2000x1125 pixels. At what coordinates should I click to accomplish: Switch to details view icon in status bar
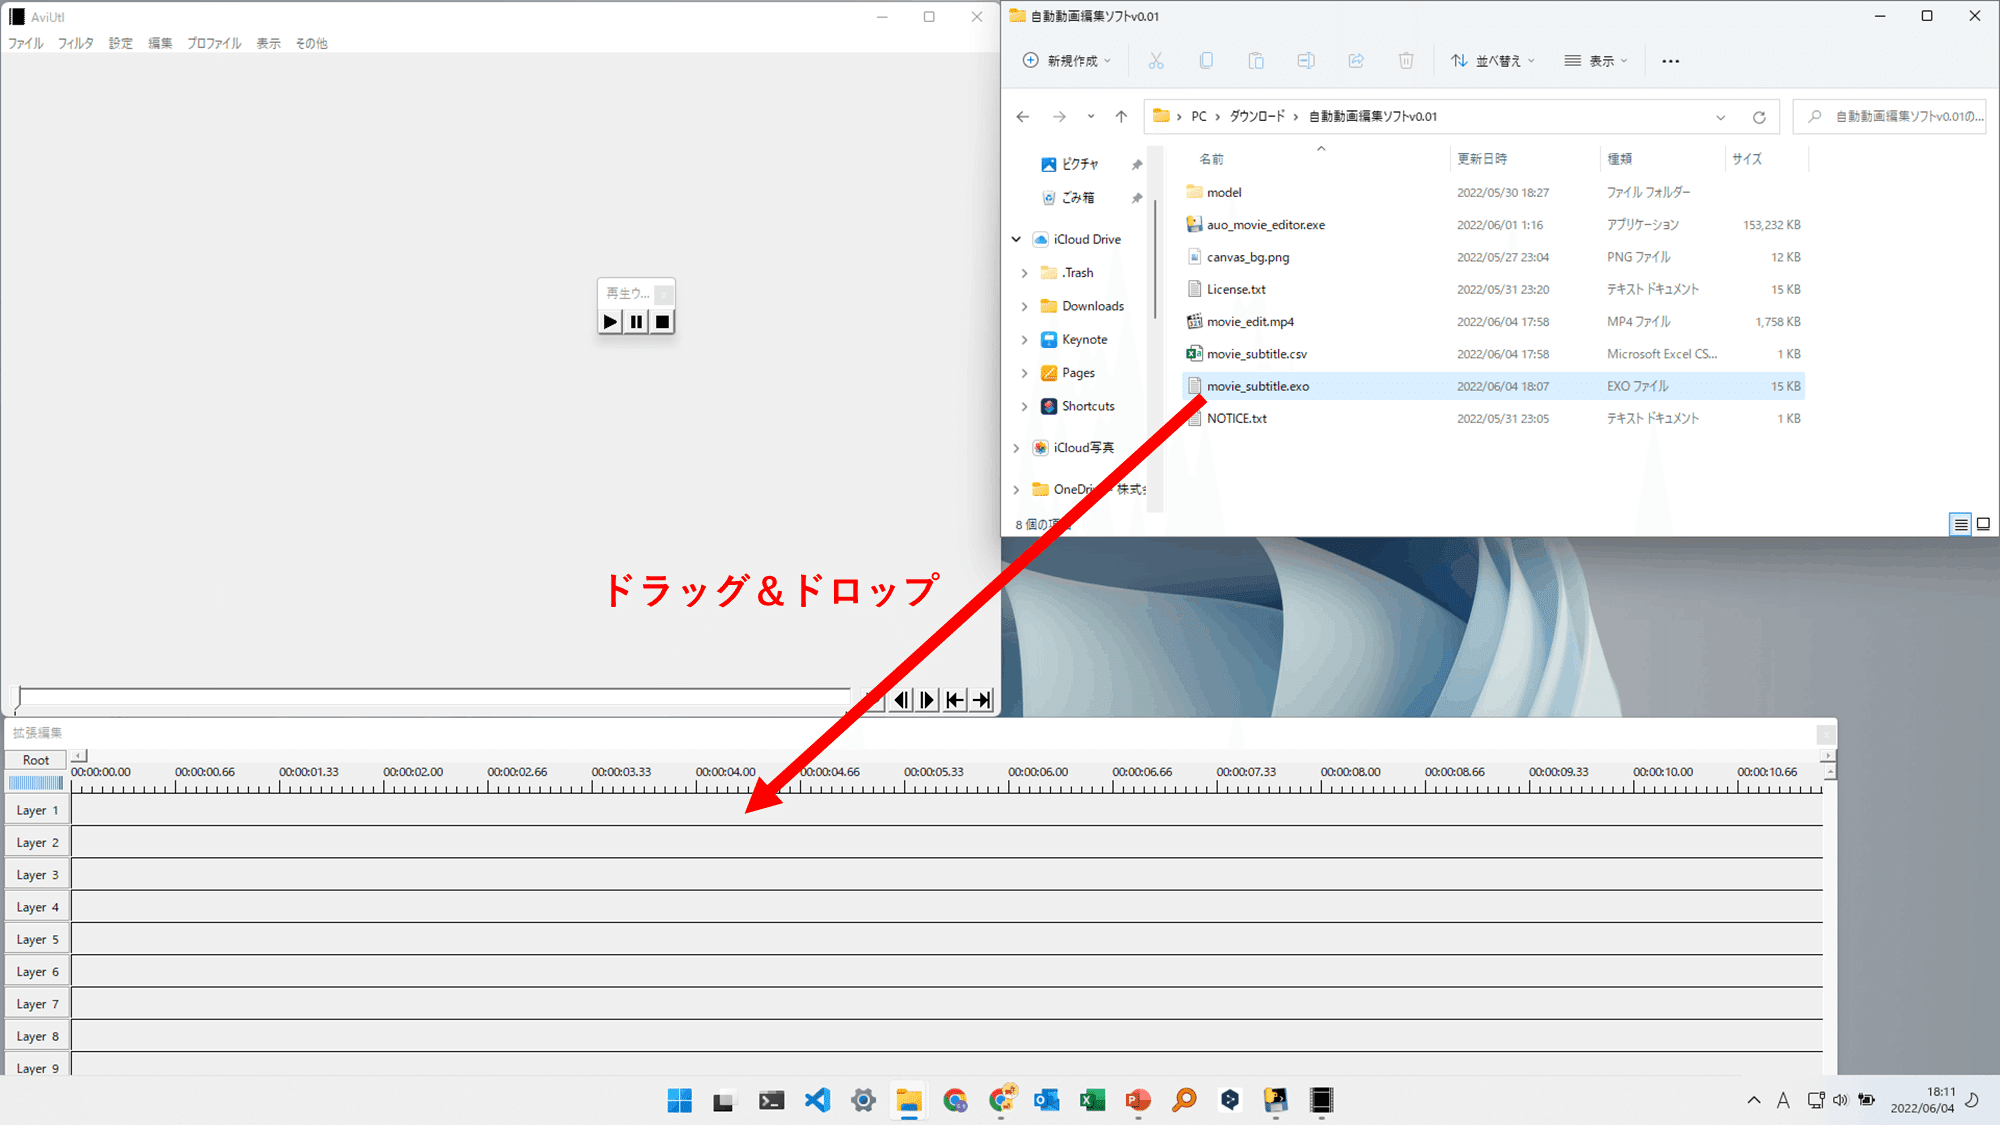pos(1960,524)
